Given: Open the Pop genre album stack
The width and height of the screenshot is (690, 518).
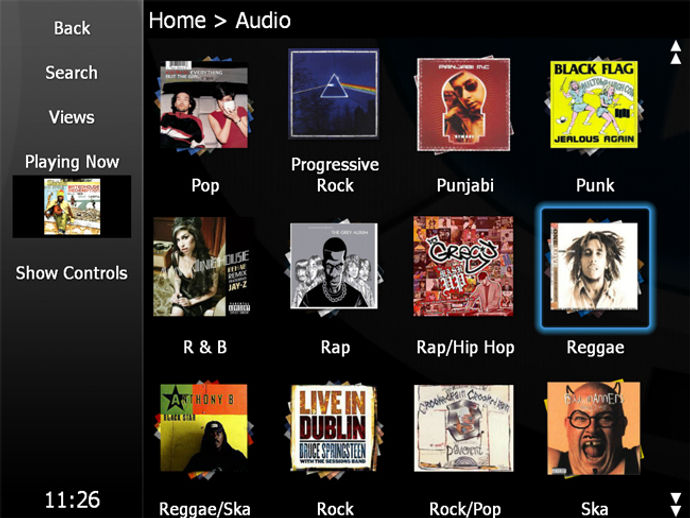Looking at the screenshot, I should 204,106.
